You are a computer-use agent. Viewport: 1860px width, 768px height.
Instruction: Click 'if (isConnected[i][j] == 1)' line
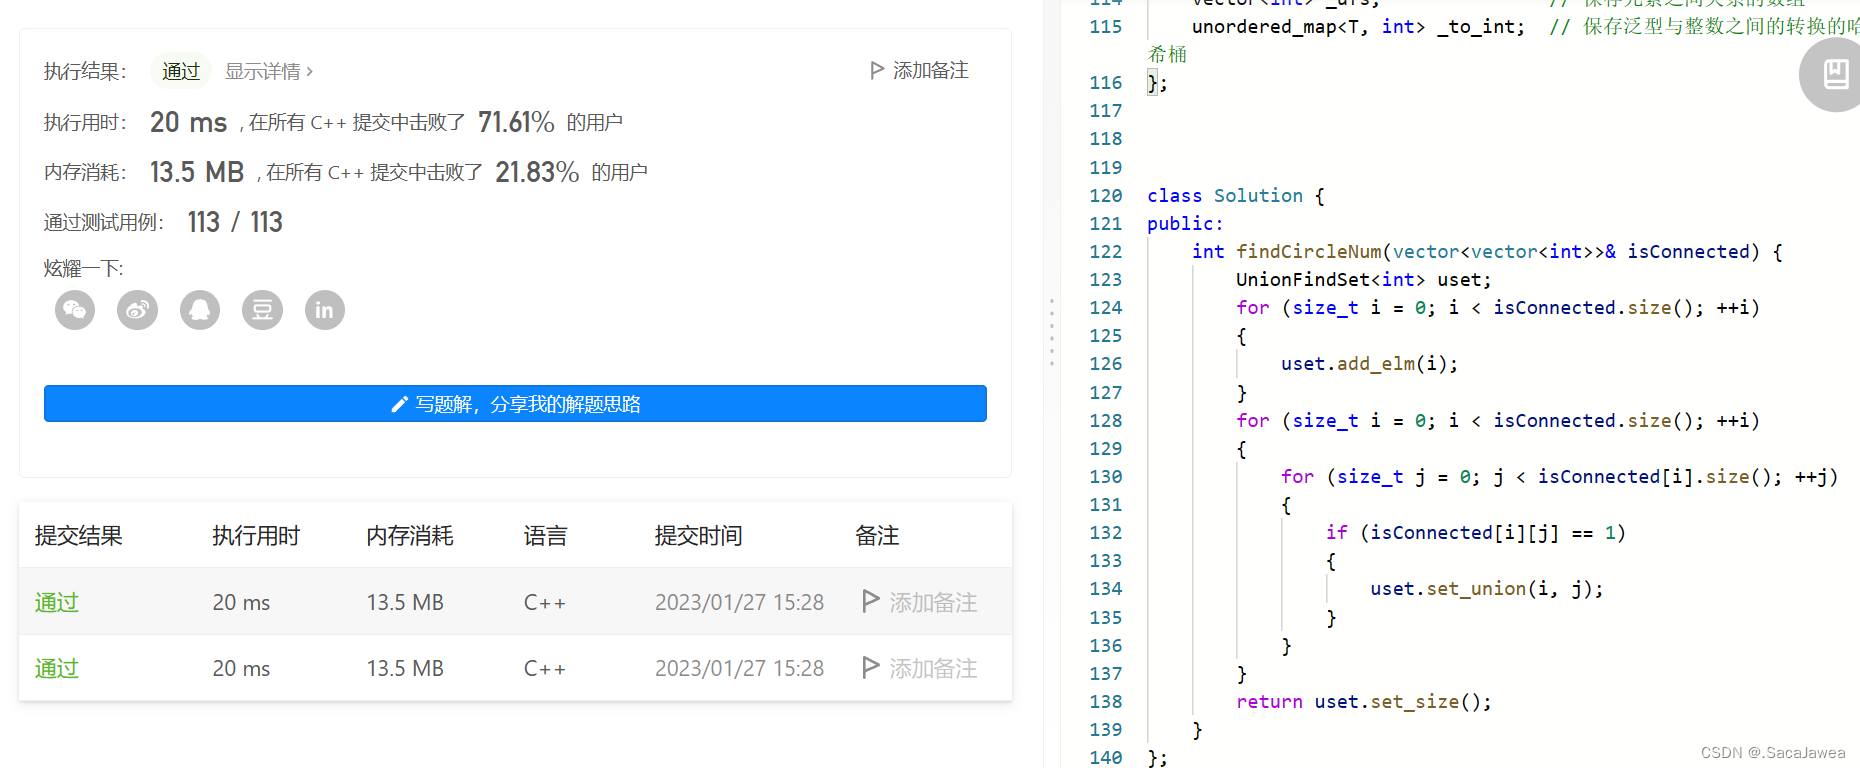click(1476, 532)
